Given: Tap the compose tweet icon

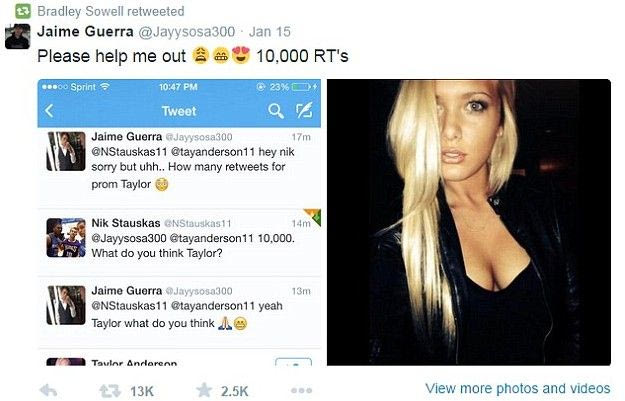Looking at the screenshot, I should click(304, 110).
